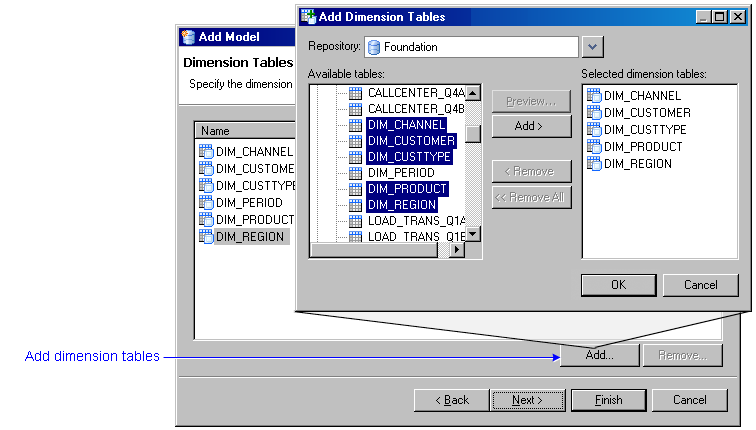Select DIM_PRODUCT in the Available tables tree
756x430 pixels.
point(407,189)
